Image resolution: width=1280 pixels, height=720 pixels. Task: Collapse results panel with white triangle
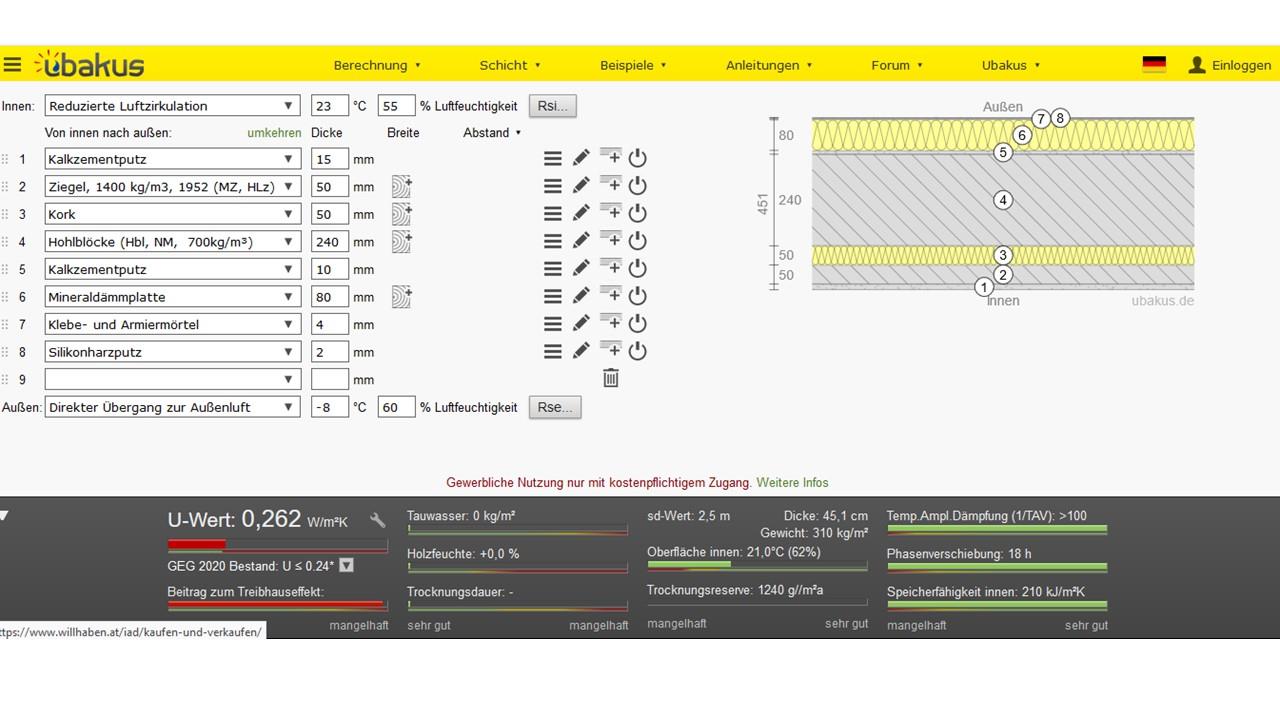tap(5, 516)
